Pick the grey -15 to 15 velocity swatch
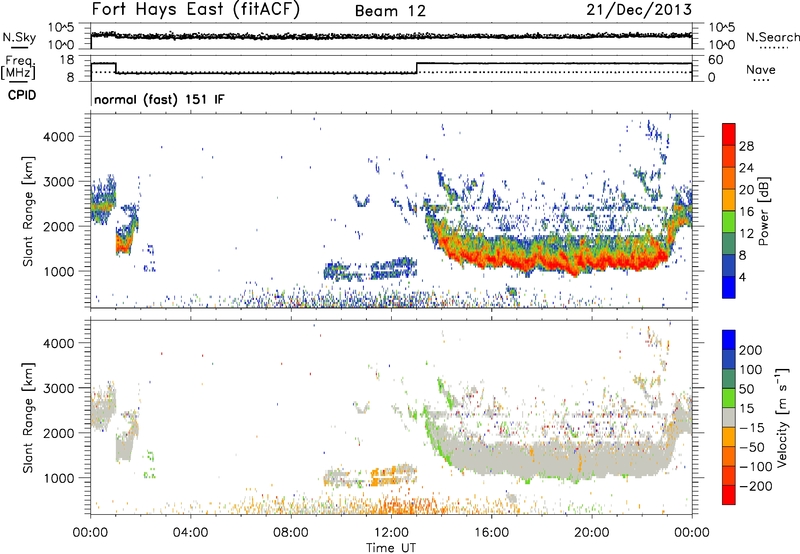Screen dimensions: 800x554 tap(729, 417)
